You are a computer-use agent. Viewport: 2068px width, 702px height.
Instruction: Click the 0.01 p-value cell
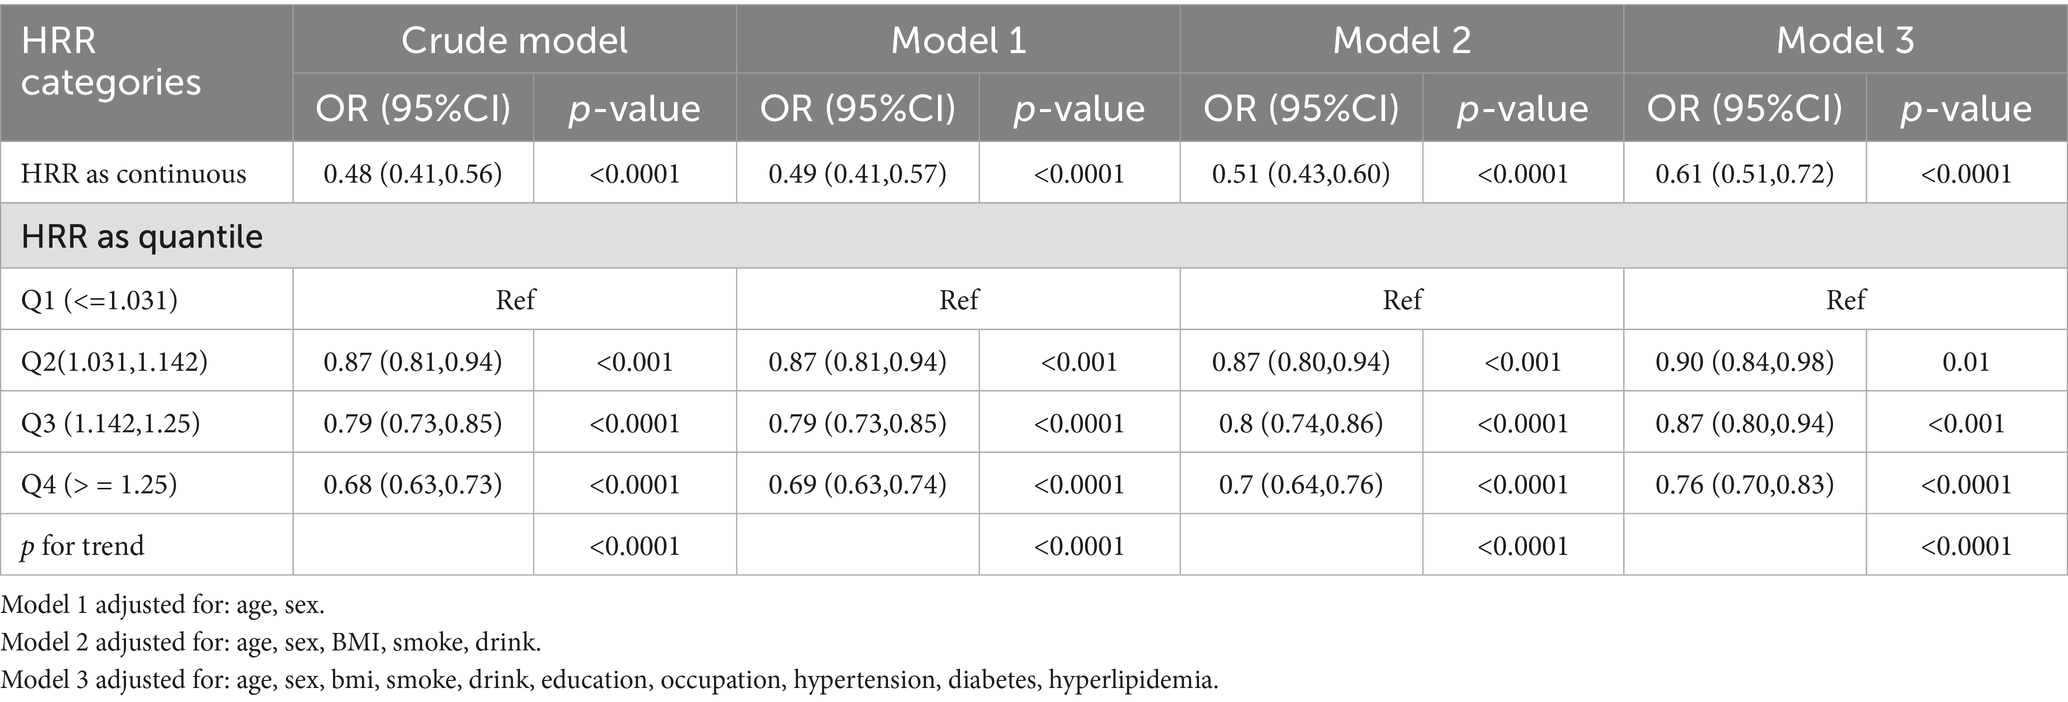coord(1966,362)
